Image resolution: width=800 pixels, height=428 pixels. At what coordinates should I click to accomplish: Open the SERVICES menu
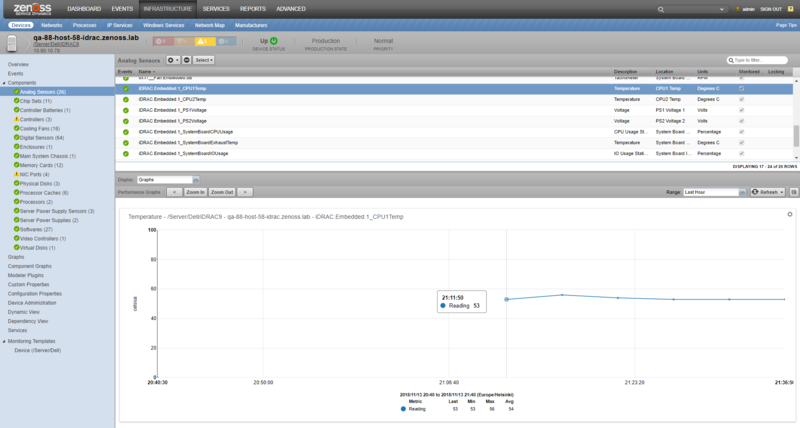click(216, 9)
